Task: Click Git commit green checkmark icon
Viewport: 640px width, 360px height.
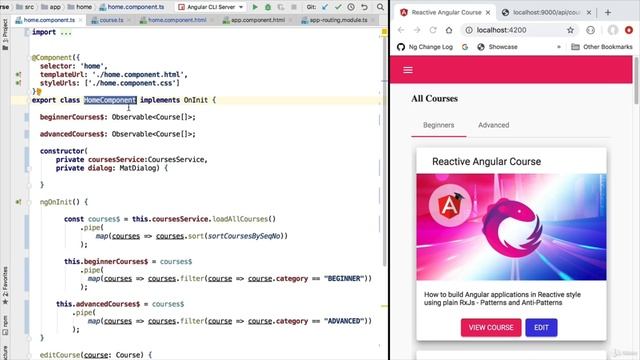Action: (x=338, y=7)
